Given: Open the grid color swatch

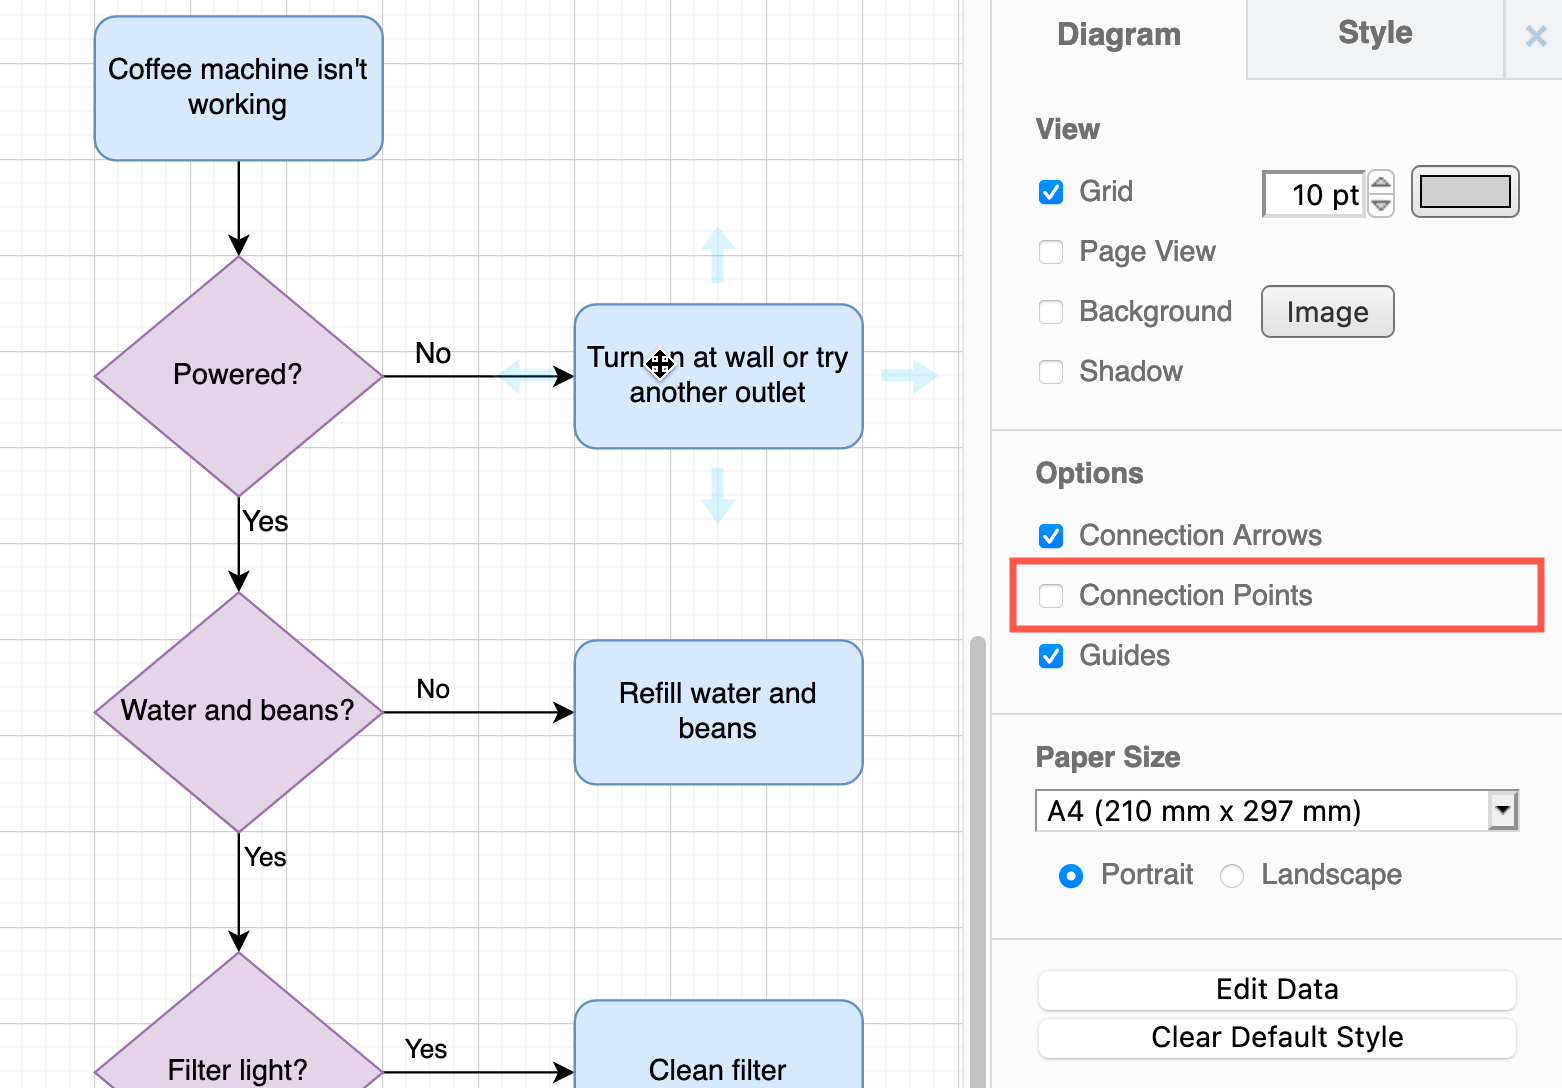Looking at the screenshot, I should (x=1464, y=191).
